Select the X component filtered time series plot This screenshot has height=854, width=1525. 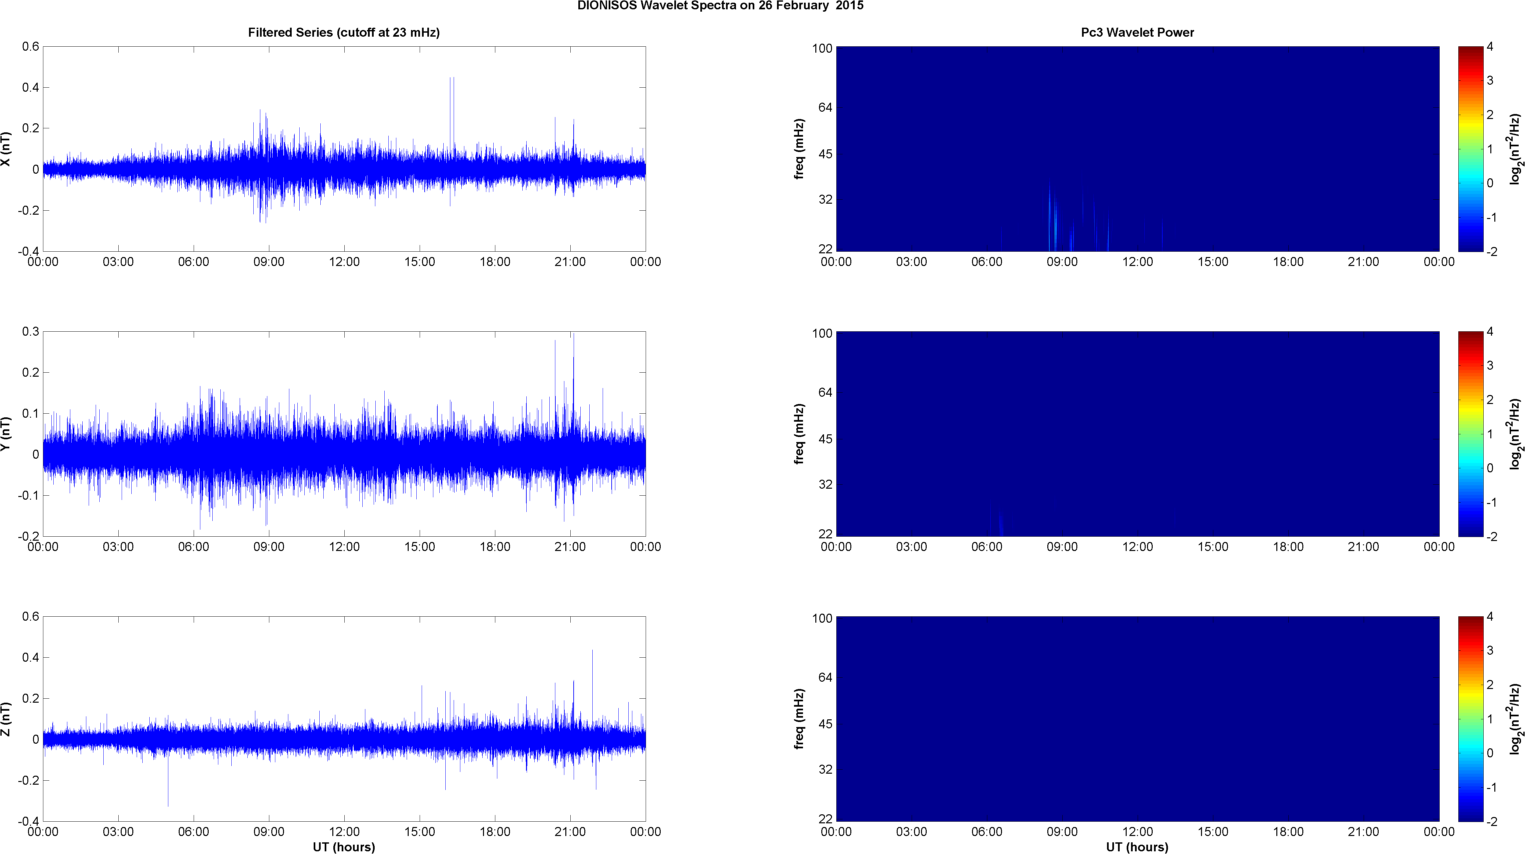pyautogui.click(x=344, y=149)
